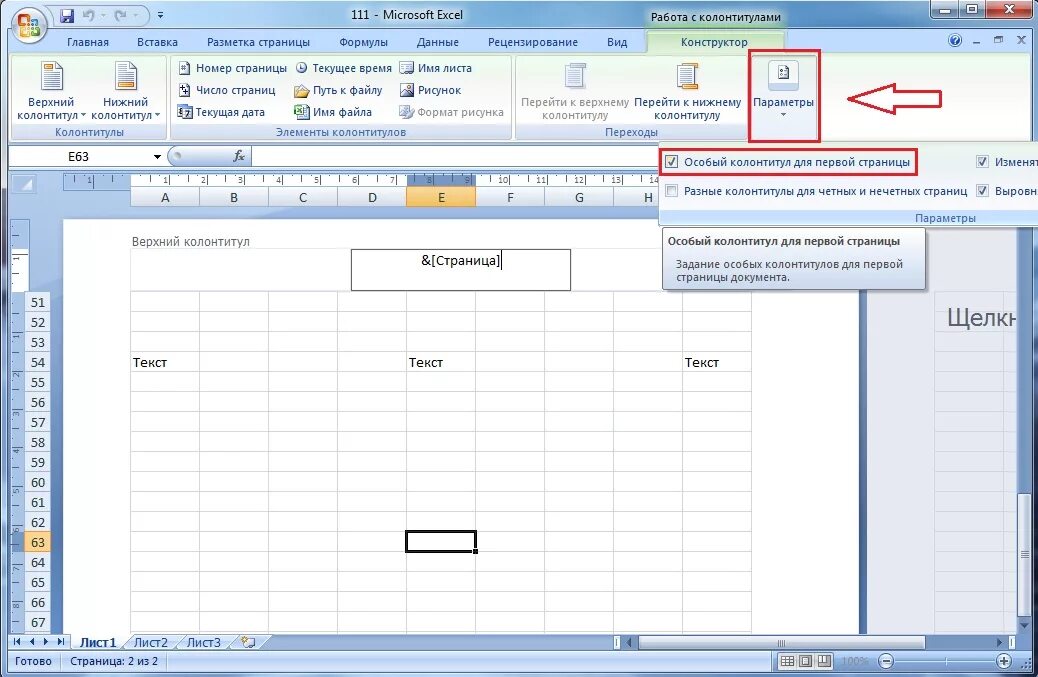1038x677 pixels.
Task: Toggle the Изменять checkbox
Action: 982,162
